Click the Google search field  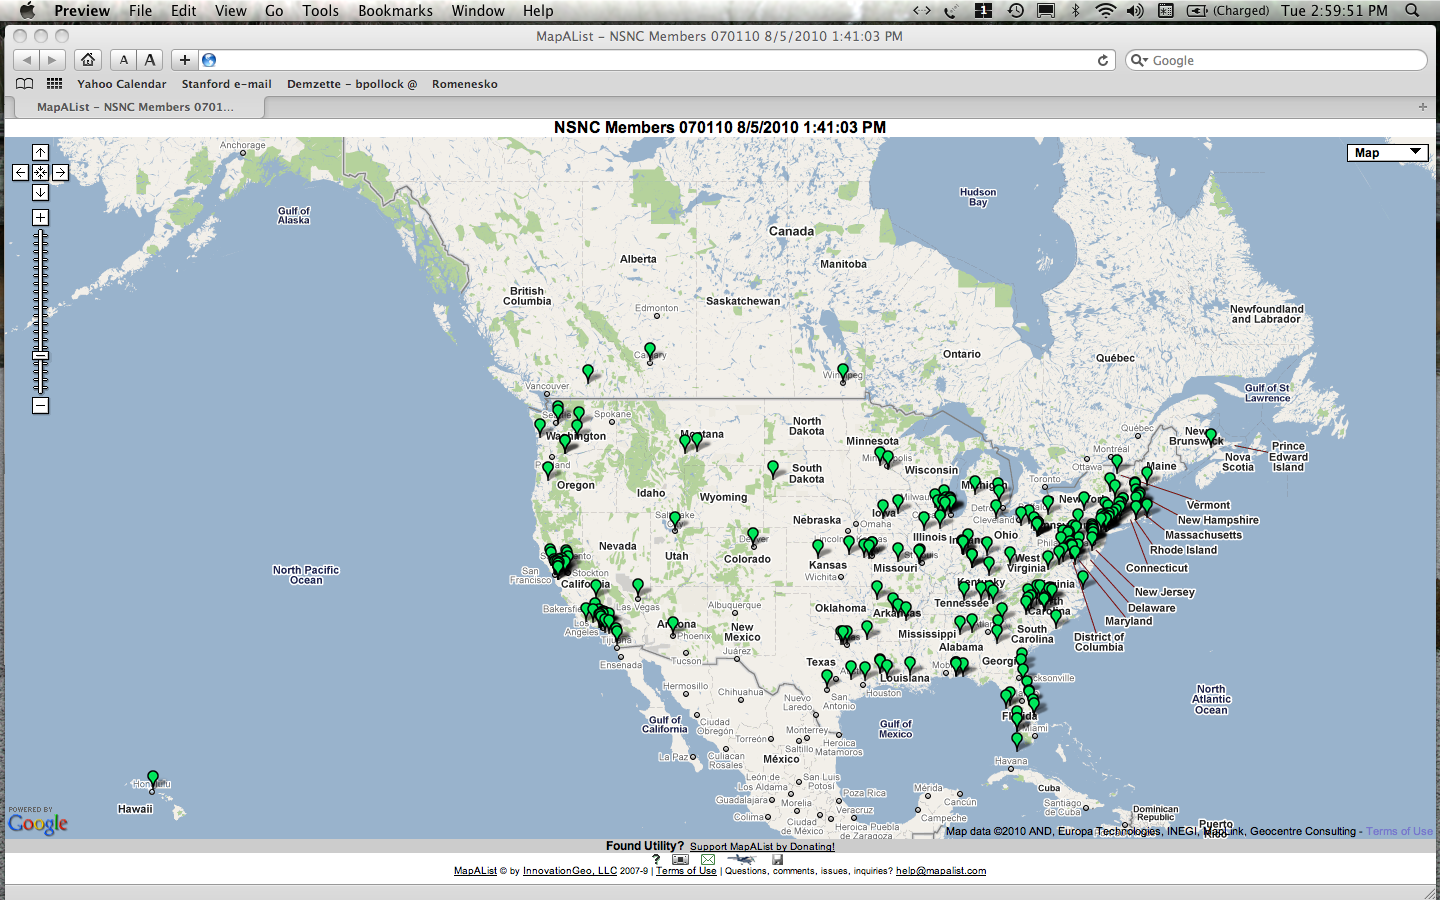[x=1285, y=60]
